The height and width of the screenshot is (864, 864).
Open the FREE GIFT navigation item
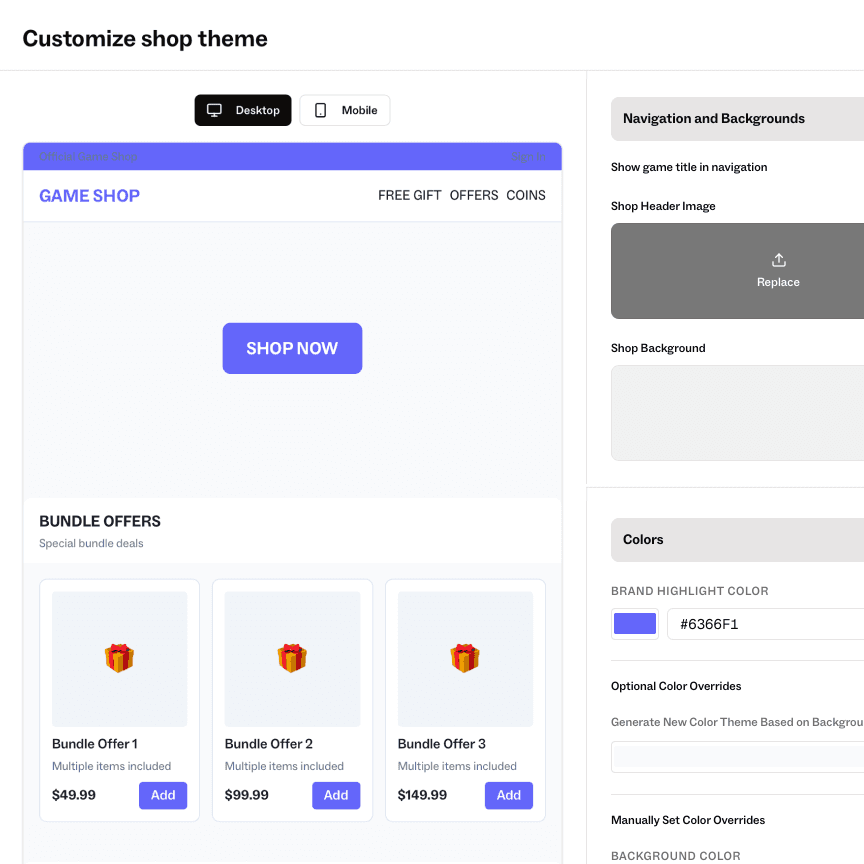[x=409, y=195]
